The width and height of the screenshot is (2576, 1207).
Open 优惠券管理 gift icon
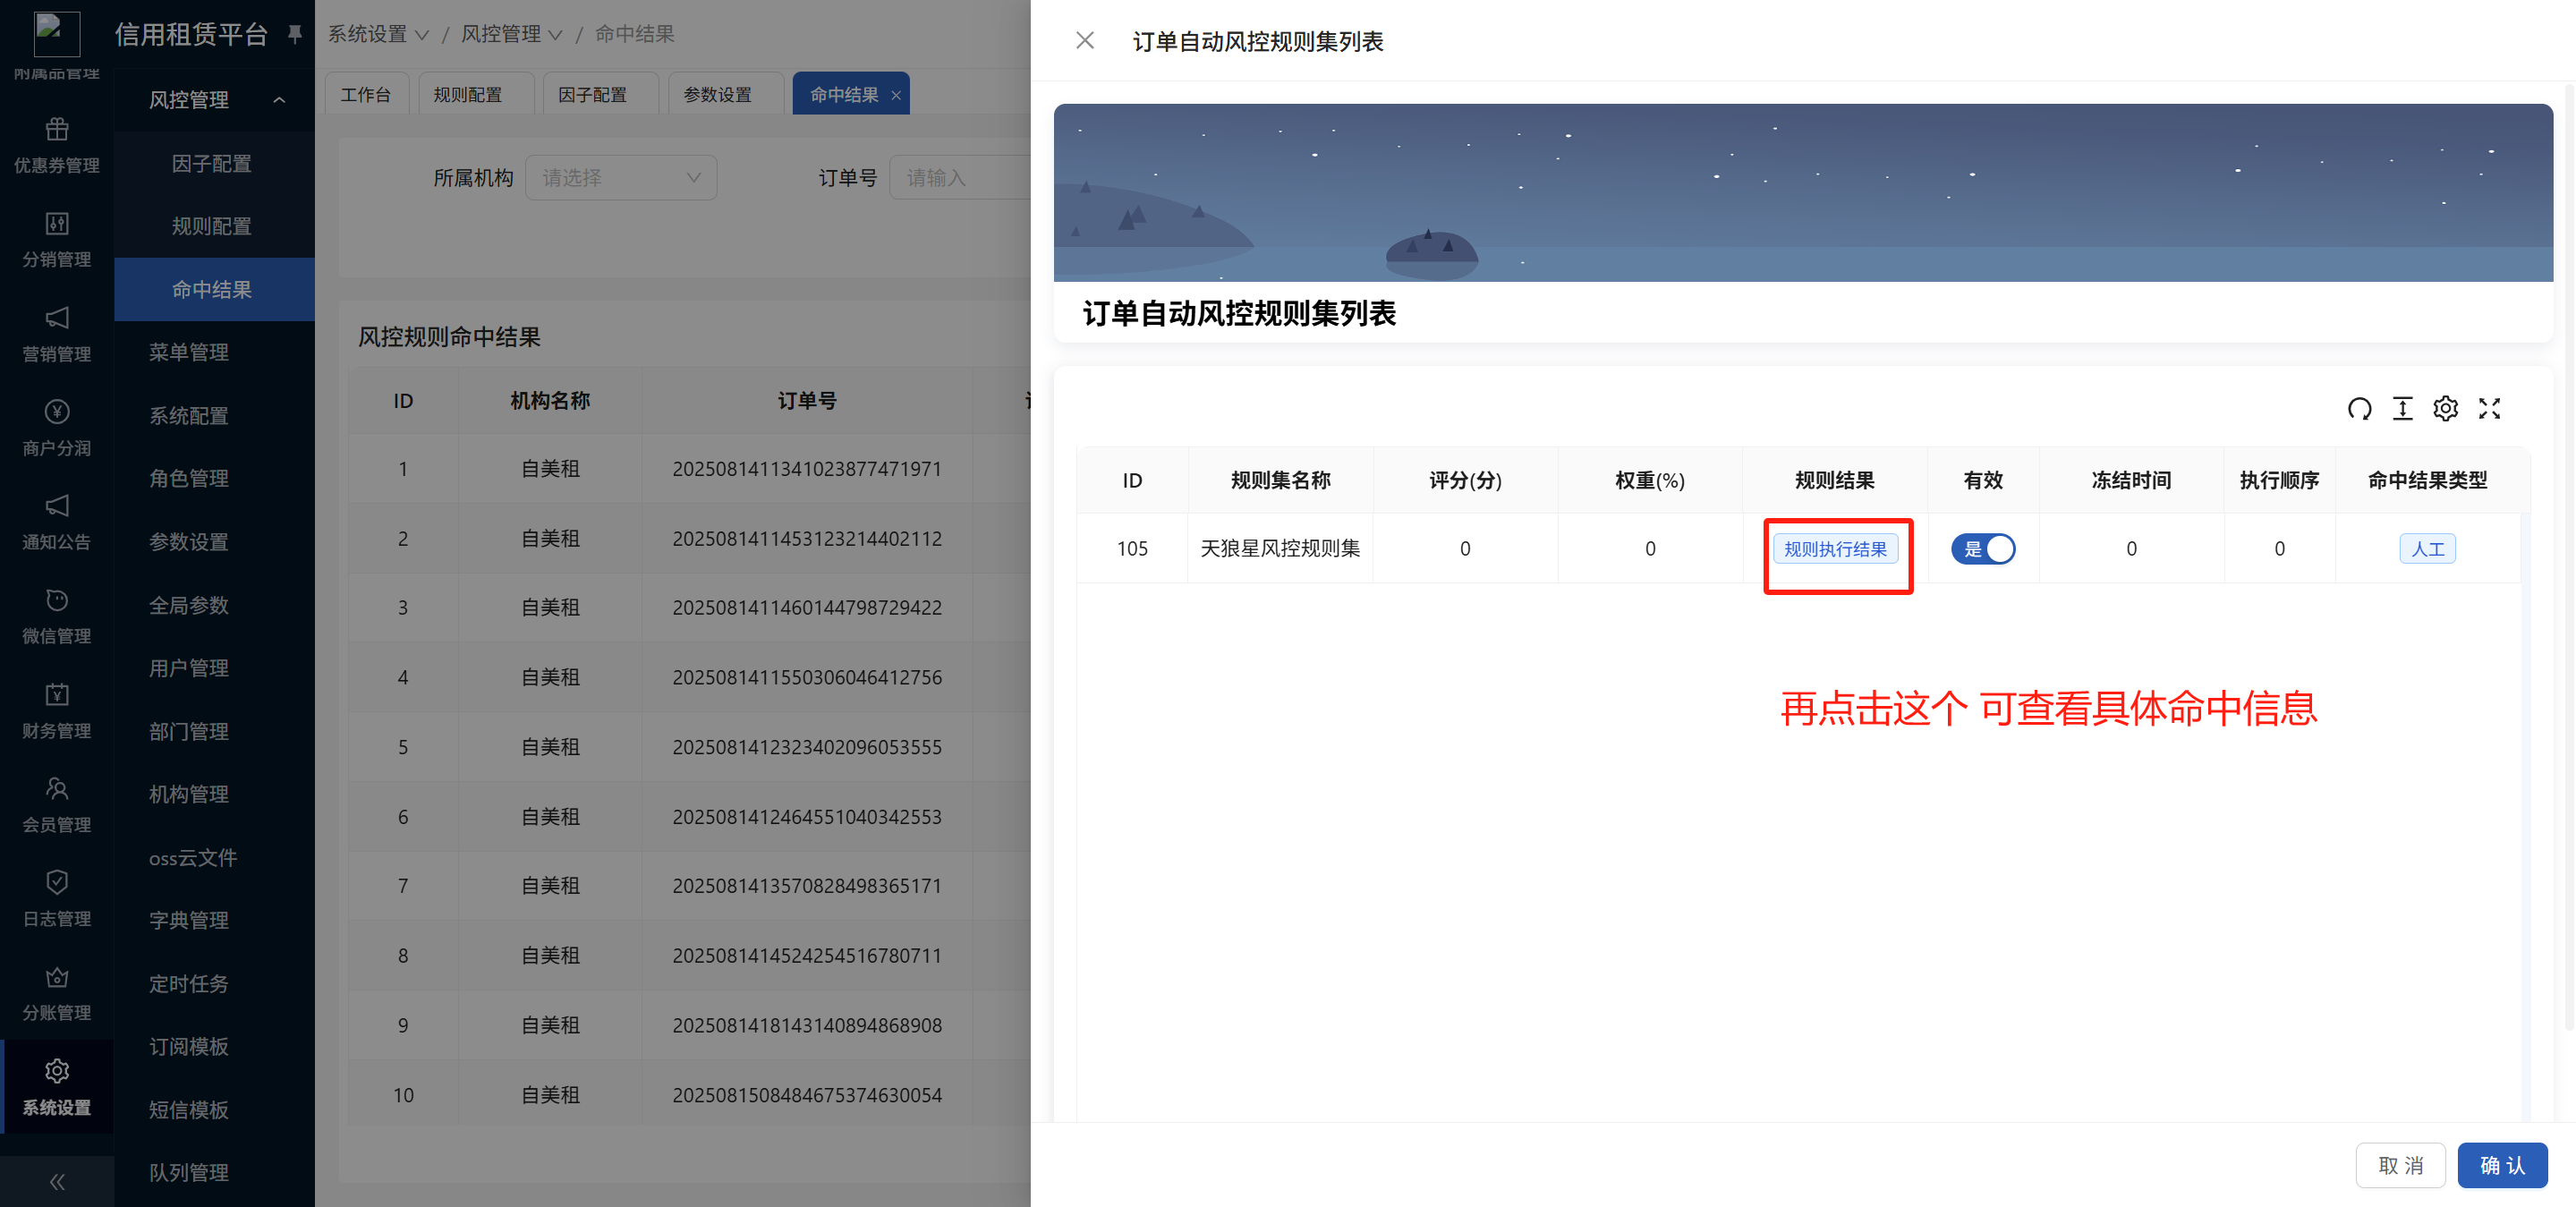pos(57,128)
